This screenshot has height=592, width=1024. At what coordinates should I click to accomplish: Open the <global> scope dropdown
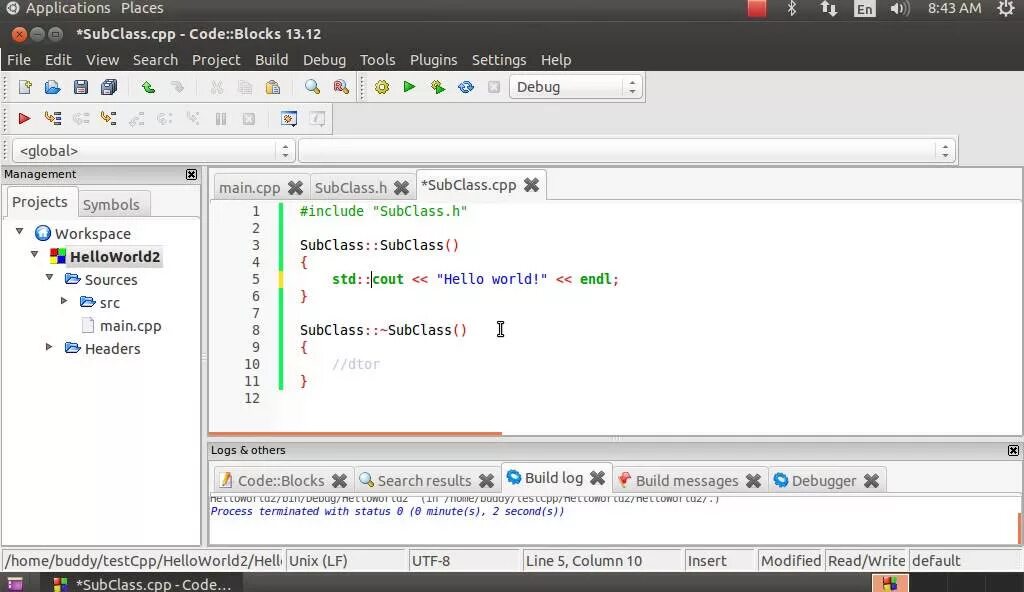coord(153,151)
